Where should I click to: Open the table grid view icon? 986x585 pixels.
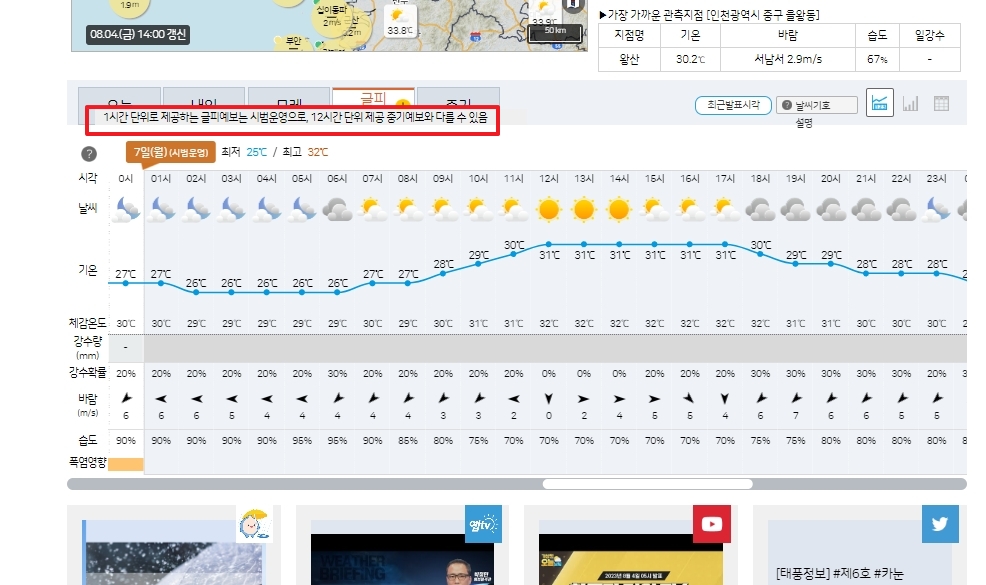(x=940, y=103)
